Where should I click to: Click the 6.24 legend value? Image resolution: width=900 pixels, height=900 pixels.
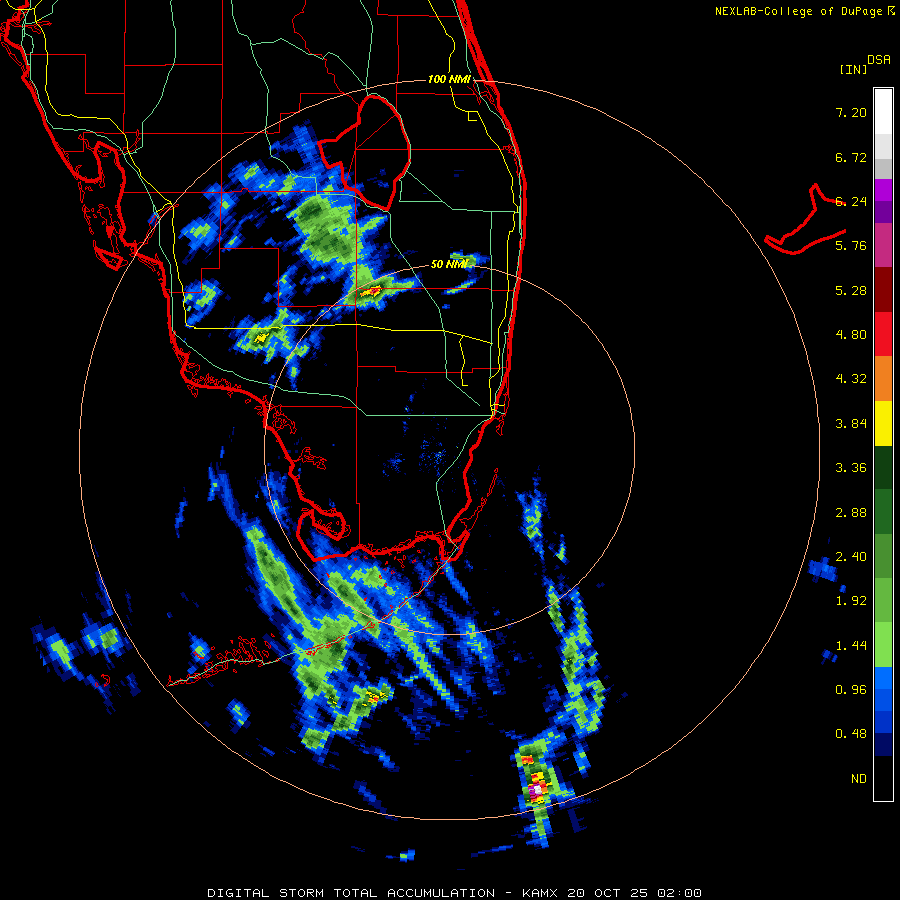pos(851,201)
